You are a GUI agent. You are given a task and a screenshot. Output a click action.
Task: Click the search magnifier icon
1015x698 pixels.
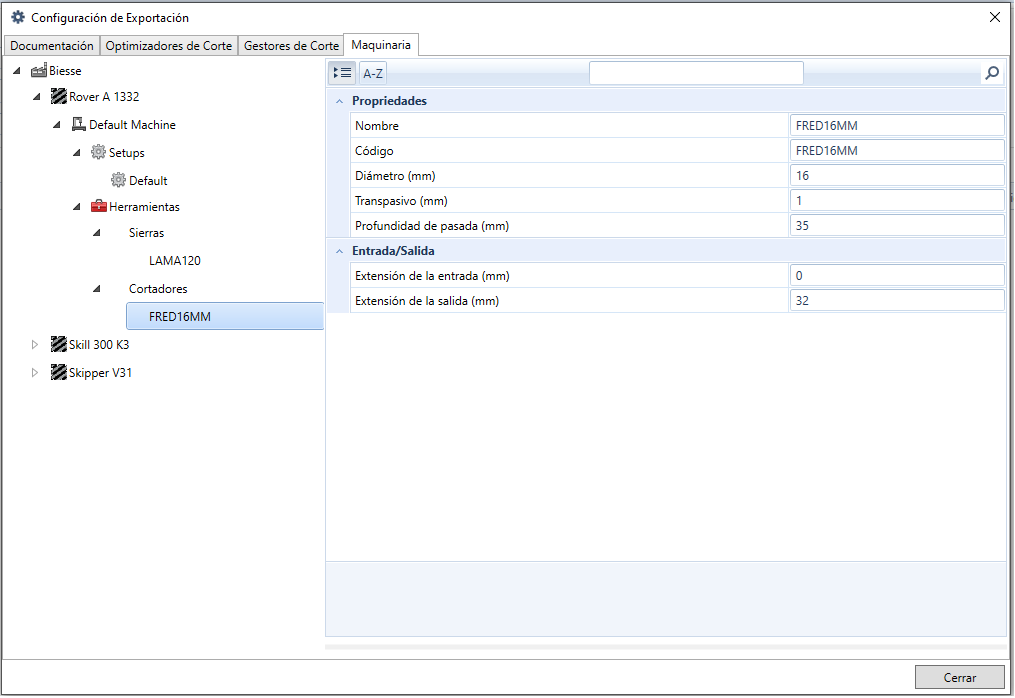[x=992, y=73]
